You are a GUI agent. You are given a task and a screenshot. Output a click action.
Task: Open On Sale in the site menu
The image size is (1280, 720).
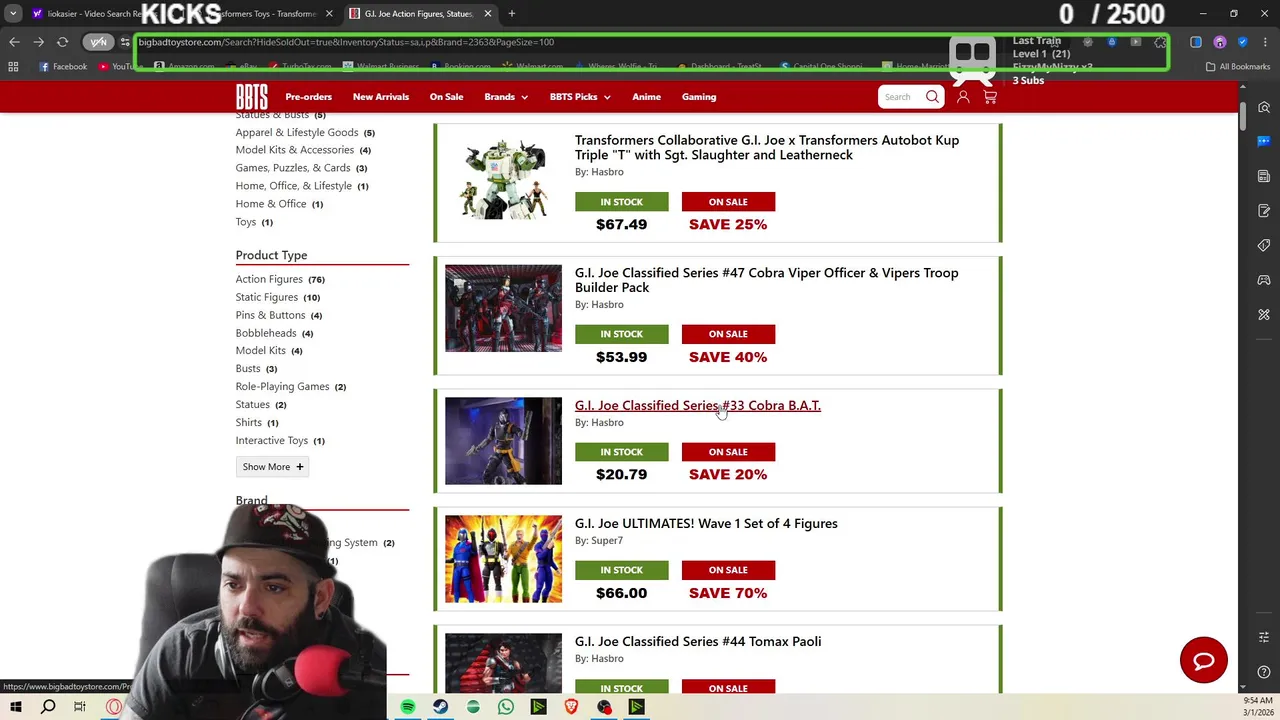446,97
